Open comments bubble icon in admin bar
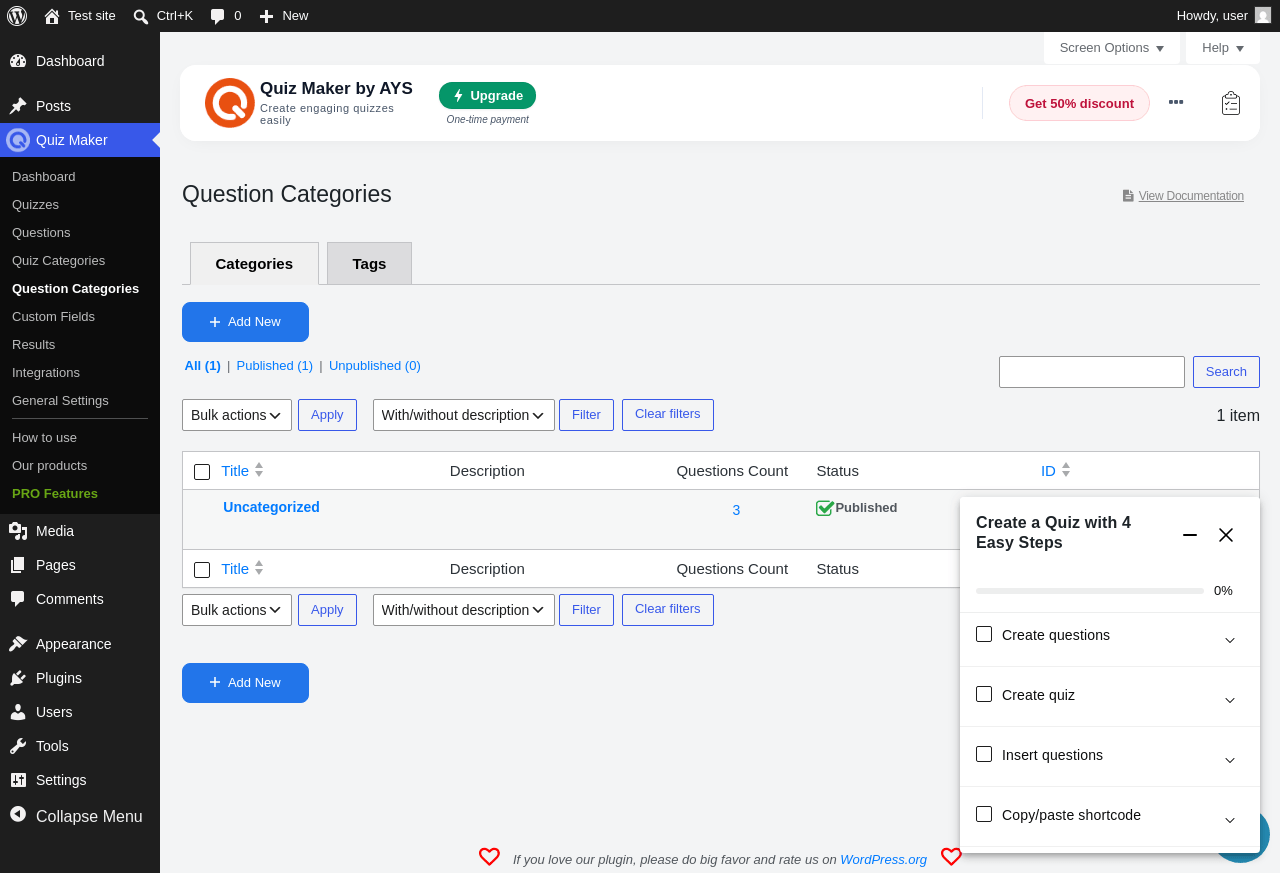Viewport: 1280px width, 873px height. (x=217, y=16)
